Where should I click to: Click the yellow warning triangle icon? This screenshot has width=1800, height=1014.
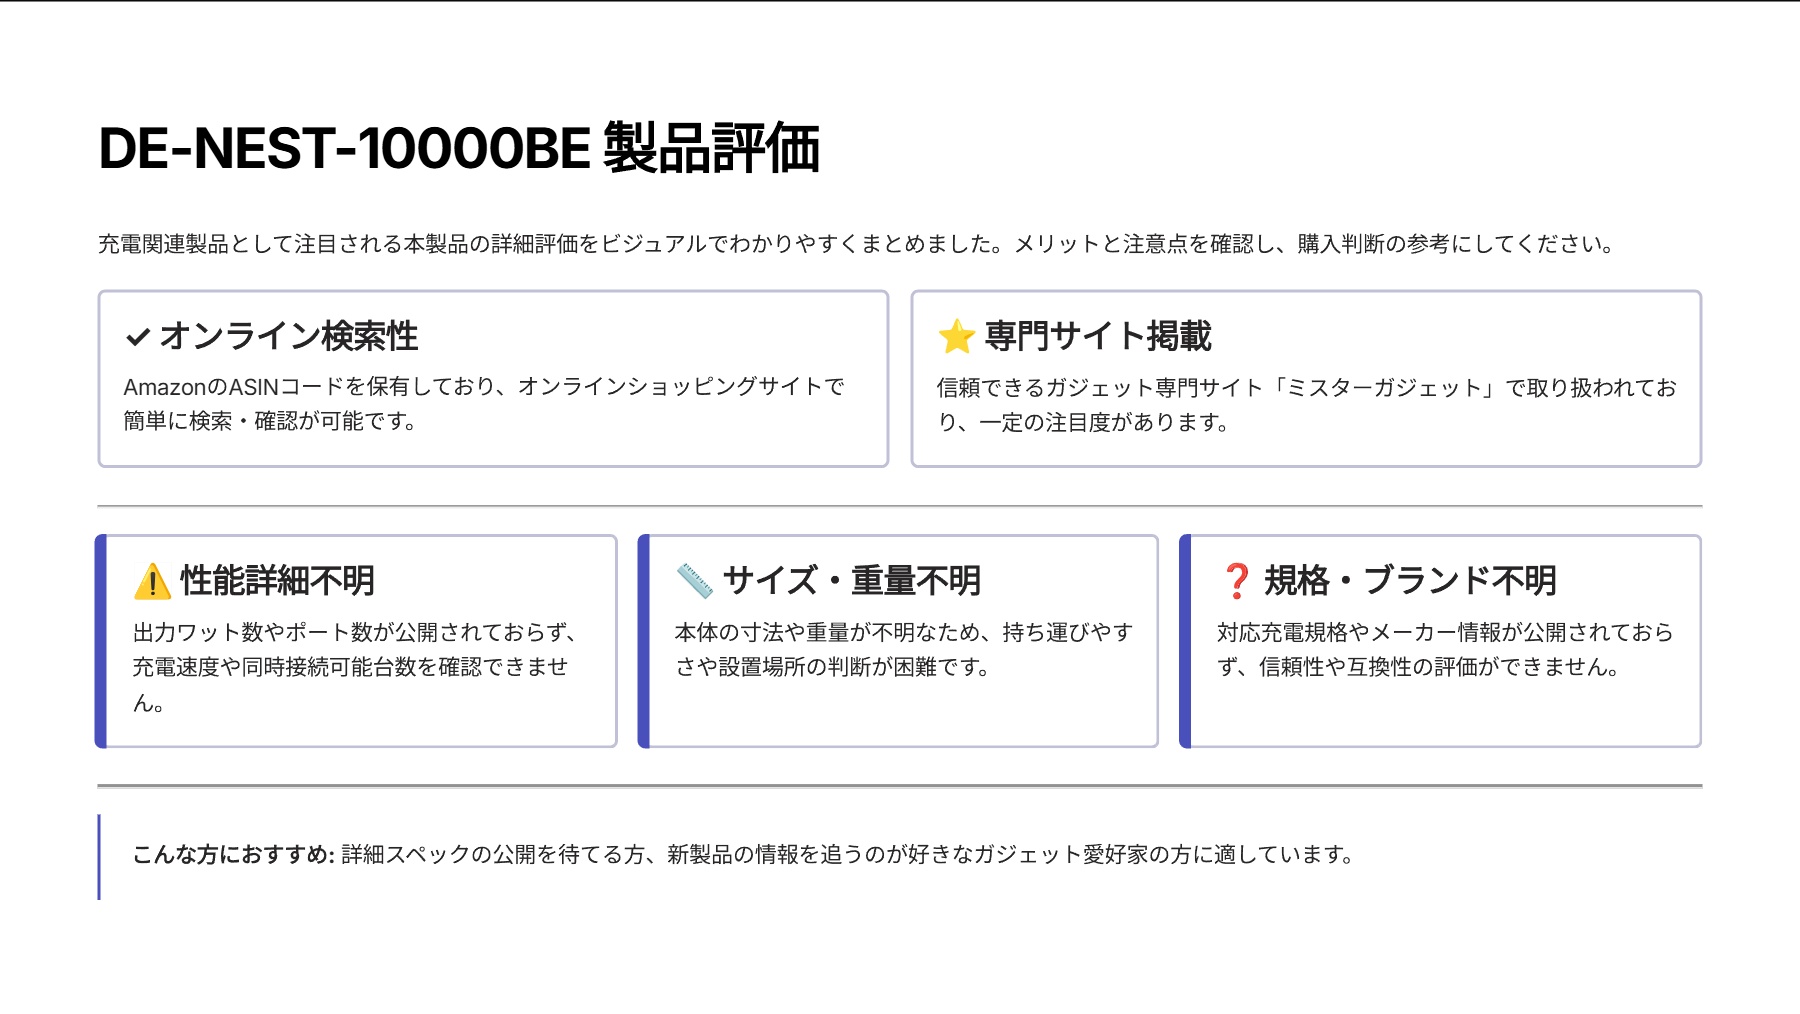pos(152,581)
